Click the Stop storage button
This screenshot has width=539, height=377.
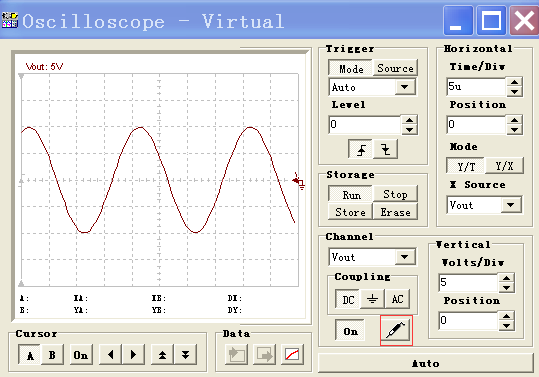(395, 194)
